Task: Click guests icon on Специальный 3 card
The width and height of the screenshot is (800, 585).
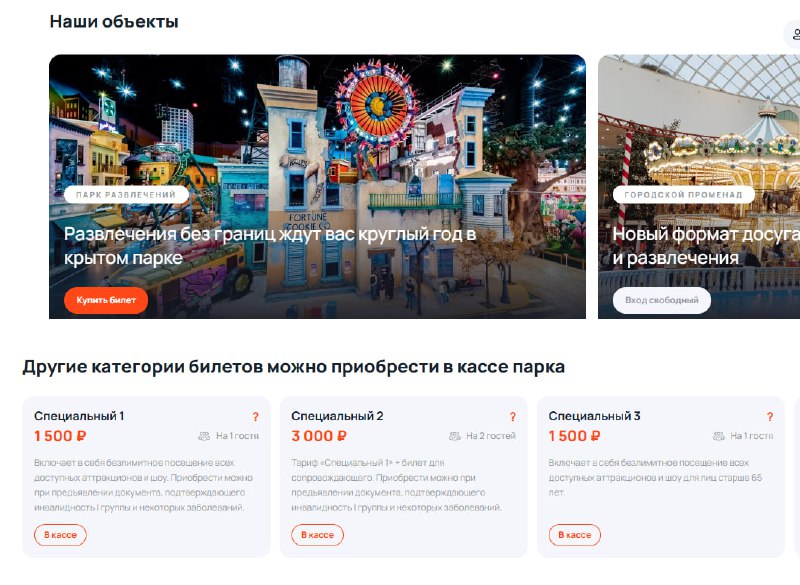Action: coord(718,436)
